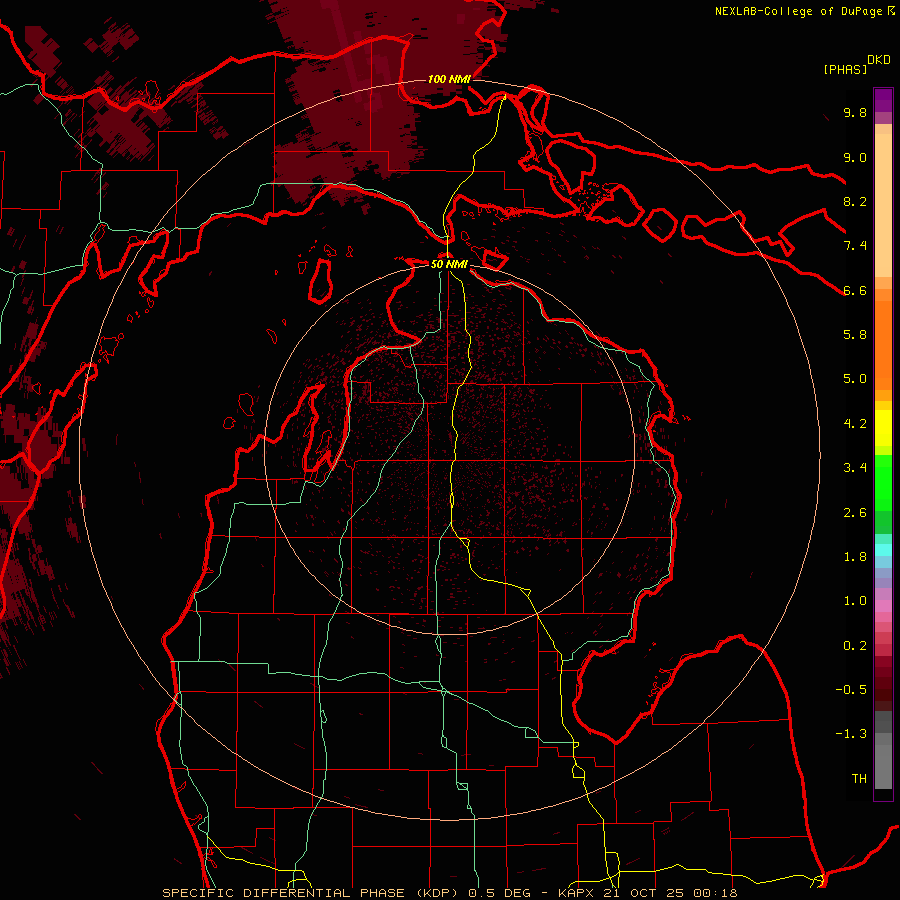Click the 7.4 value on color scale
Image resolution: width=900 pixels, height=900 pixels.
coord(855,246)
